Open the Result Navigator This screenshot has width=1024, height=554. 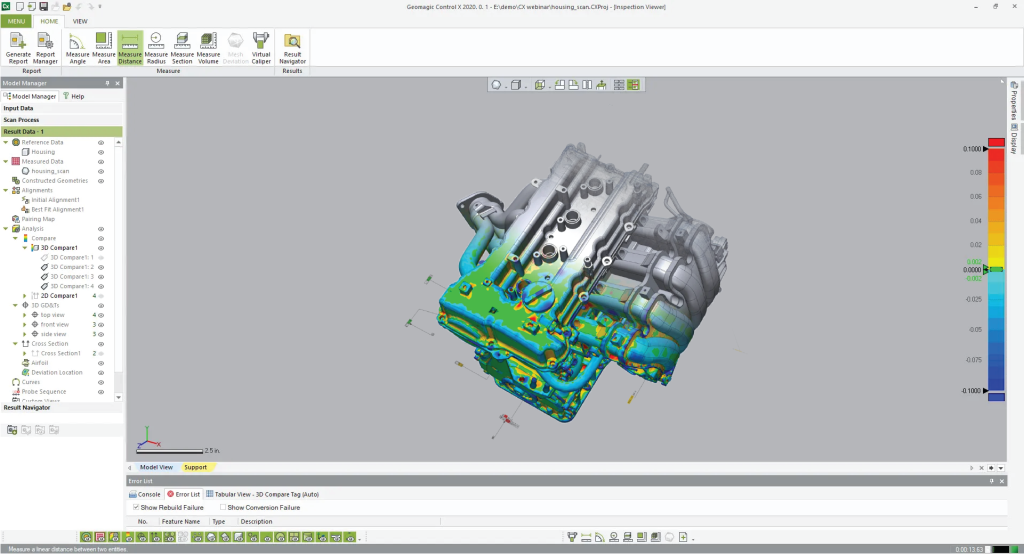click(x=292, y=46)
